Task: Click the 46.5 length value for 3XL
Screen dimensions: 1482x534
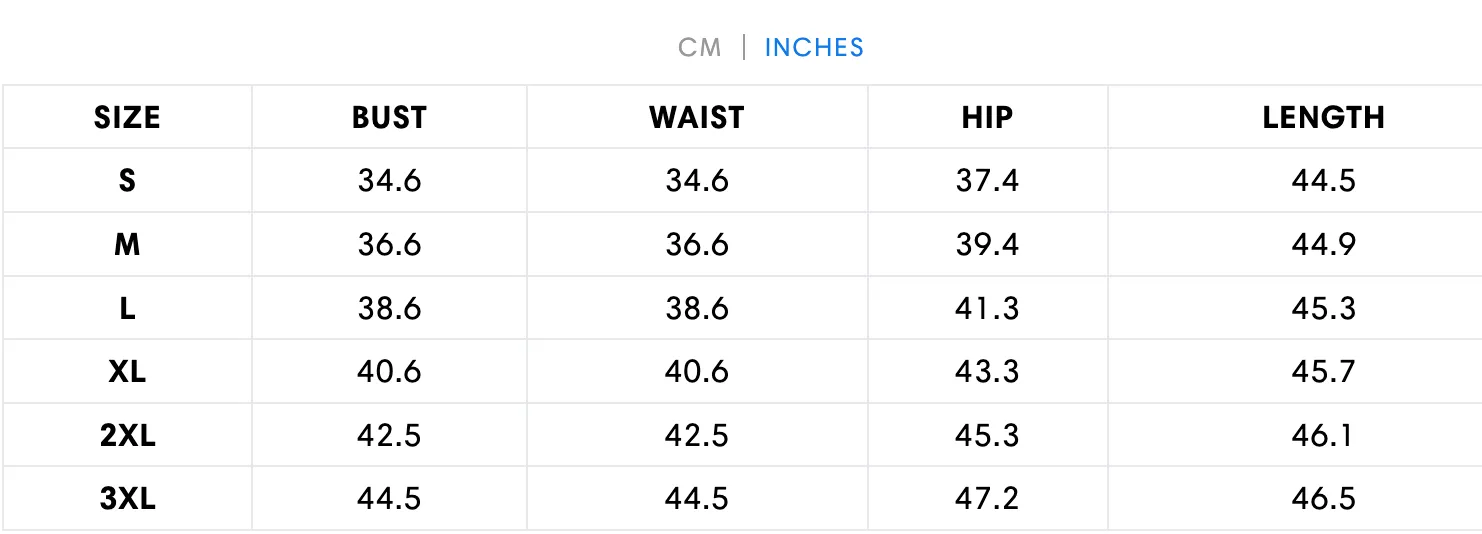Action: [1323, 498]
